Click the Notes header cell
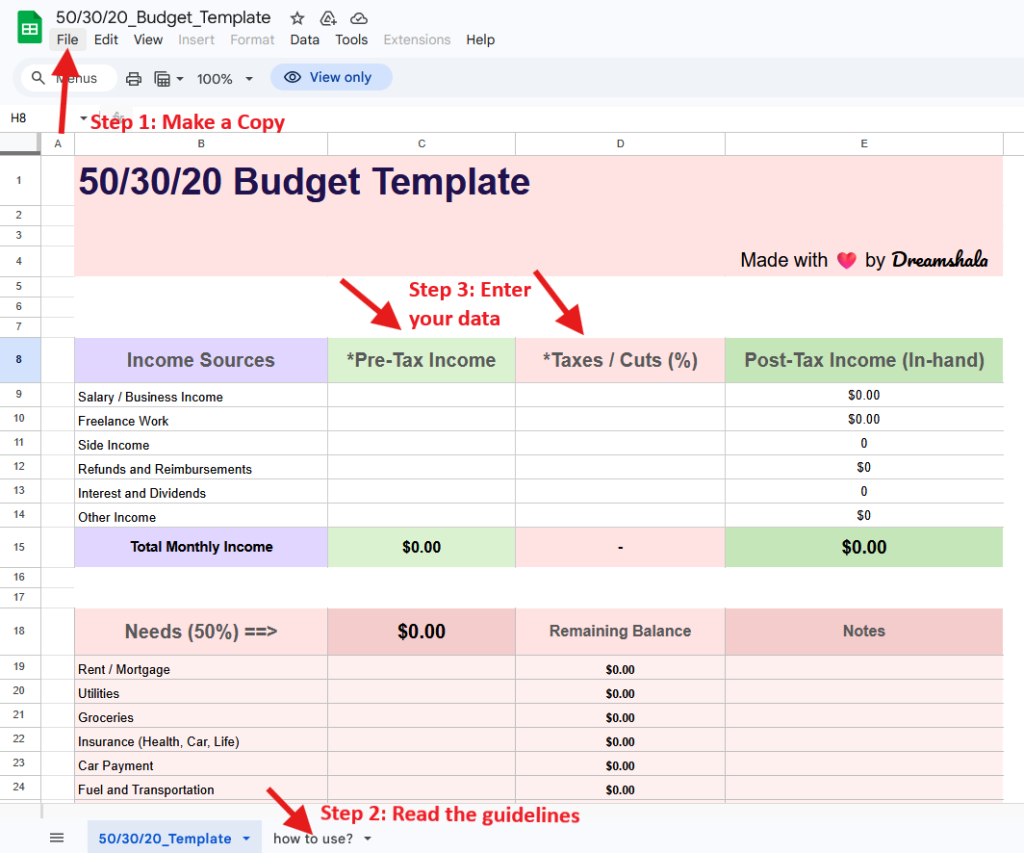 (x=864, y=632)
